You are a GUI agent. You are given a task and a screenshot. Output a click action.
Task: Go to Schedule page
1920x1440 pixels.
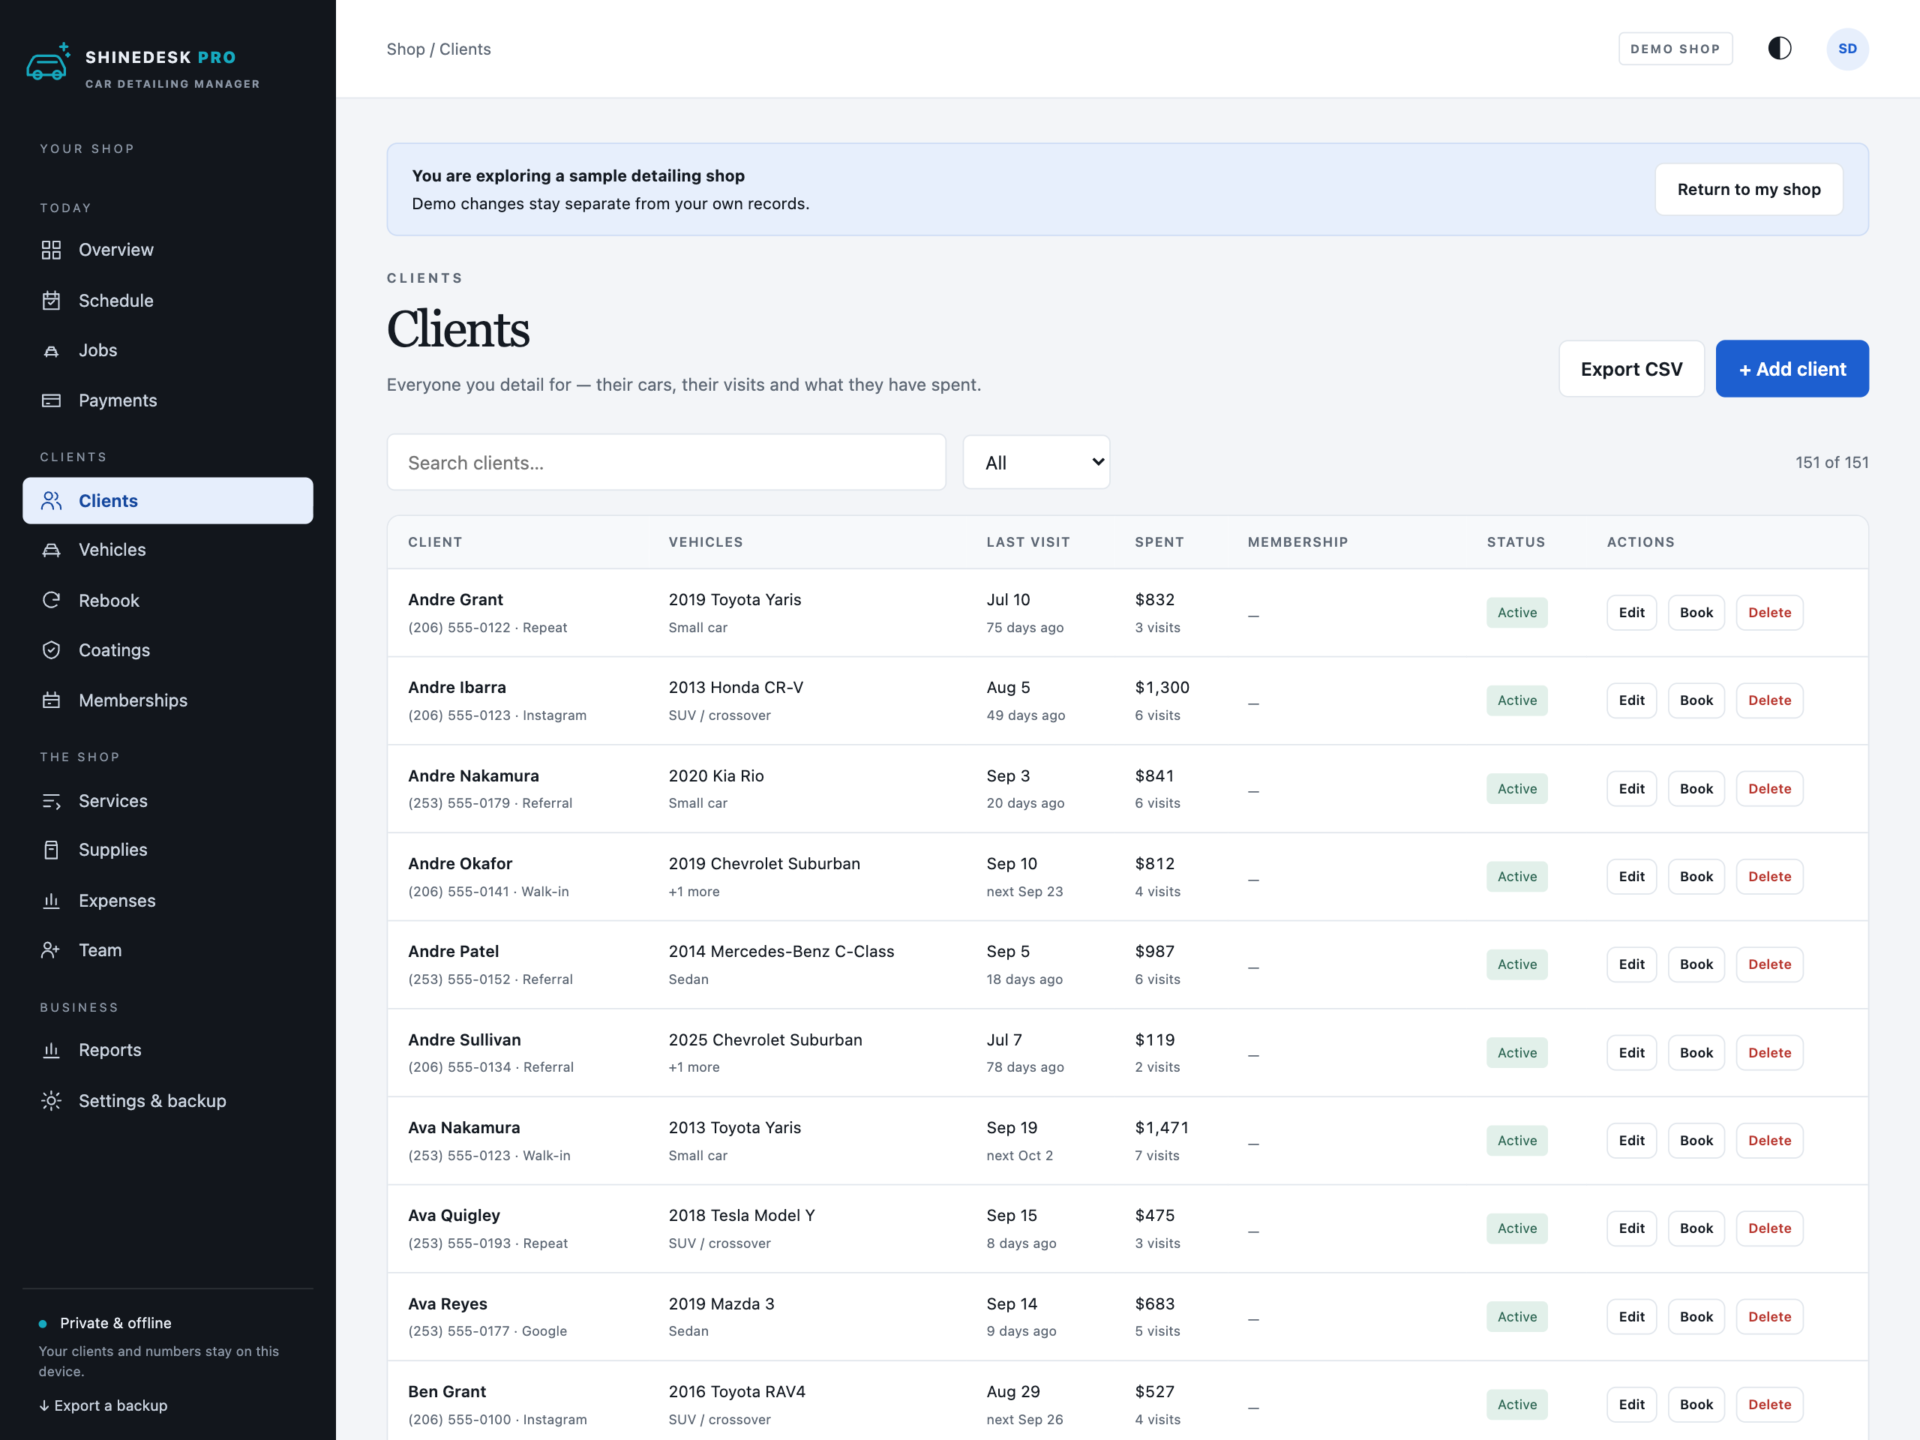[x=168, y=300]
